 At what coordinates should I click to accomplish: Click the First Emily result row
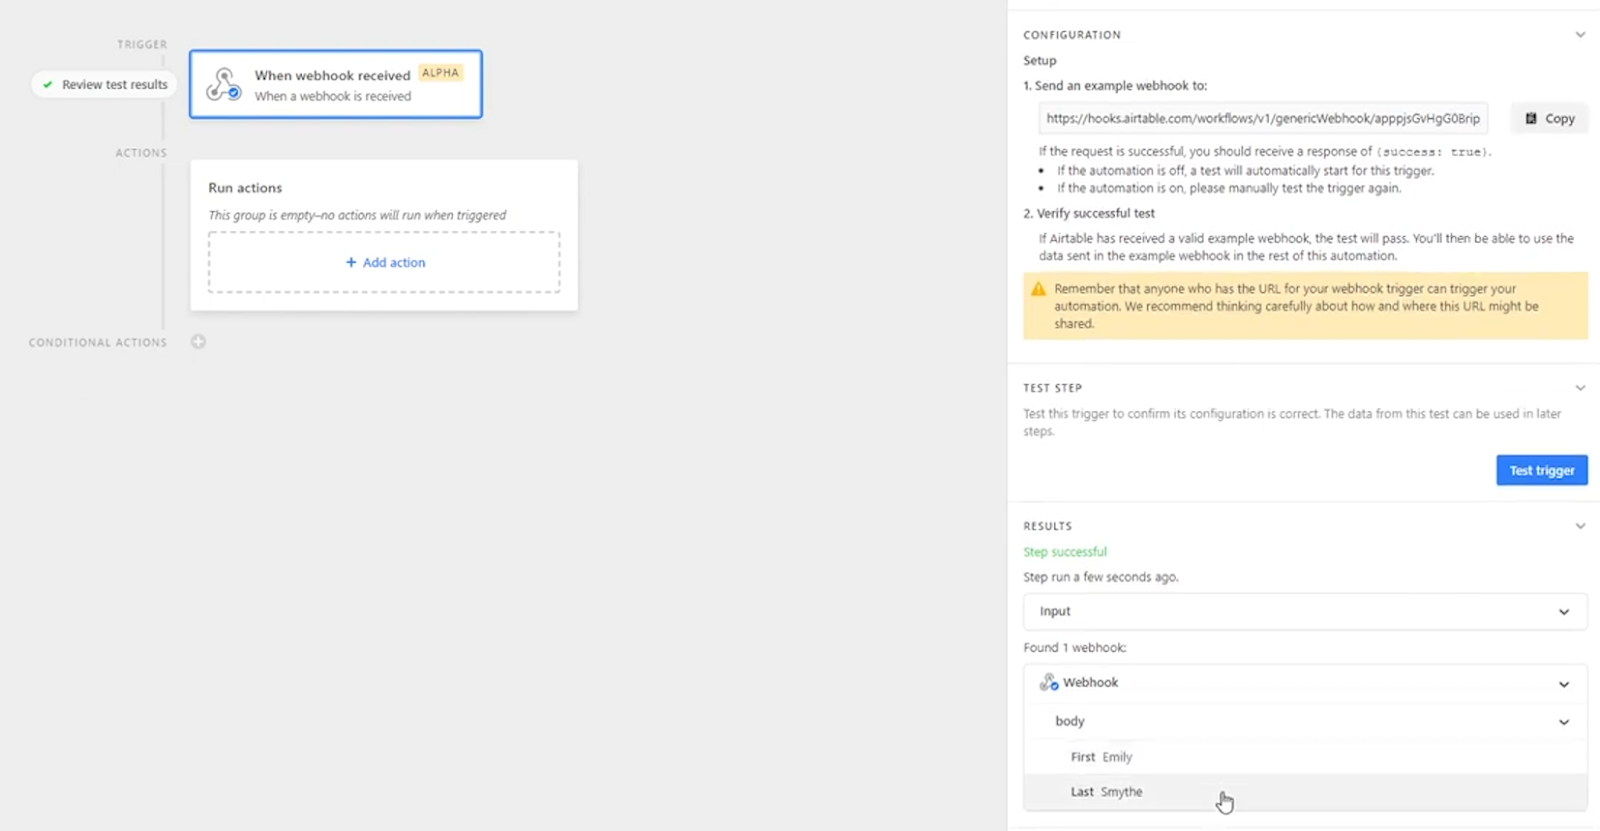tap(1305, 757)
